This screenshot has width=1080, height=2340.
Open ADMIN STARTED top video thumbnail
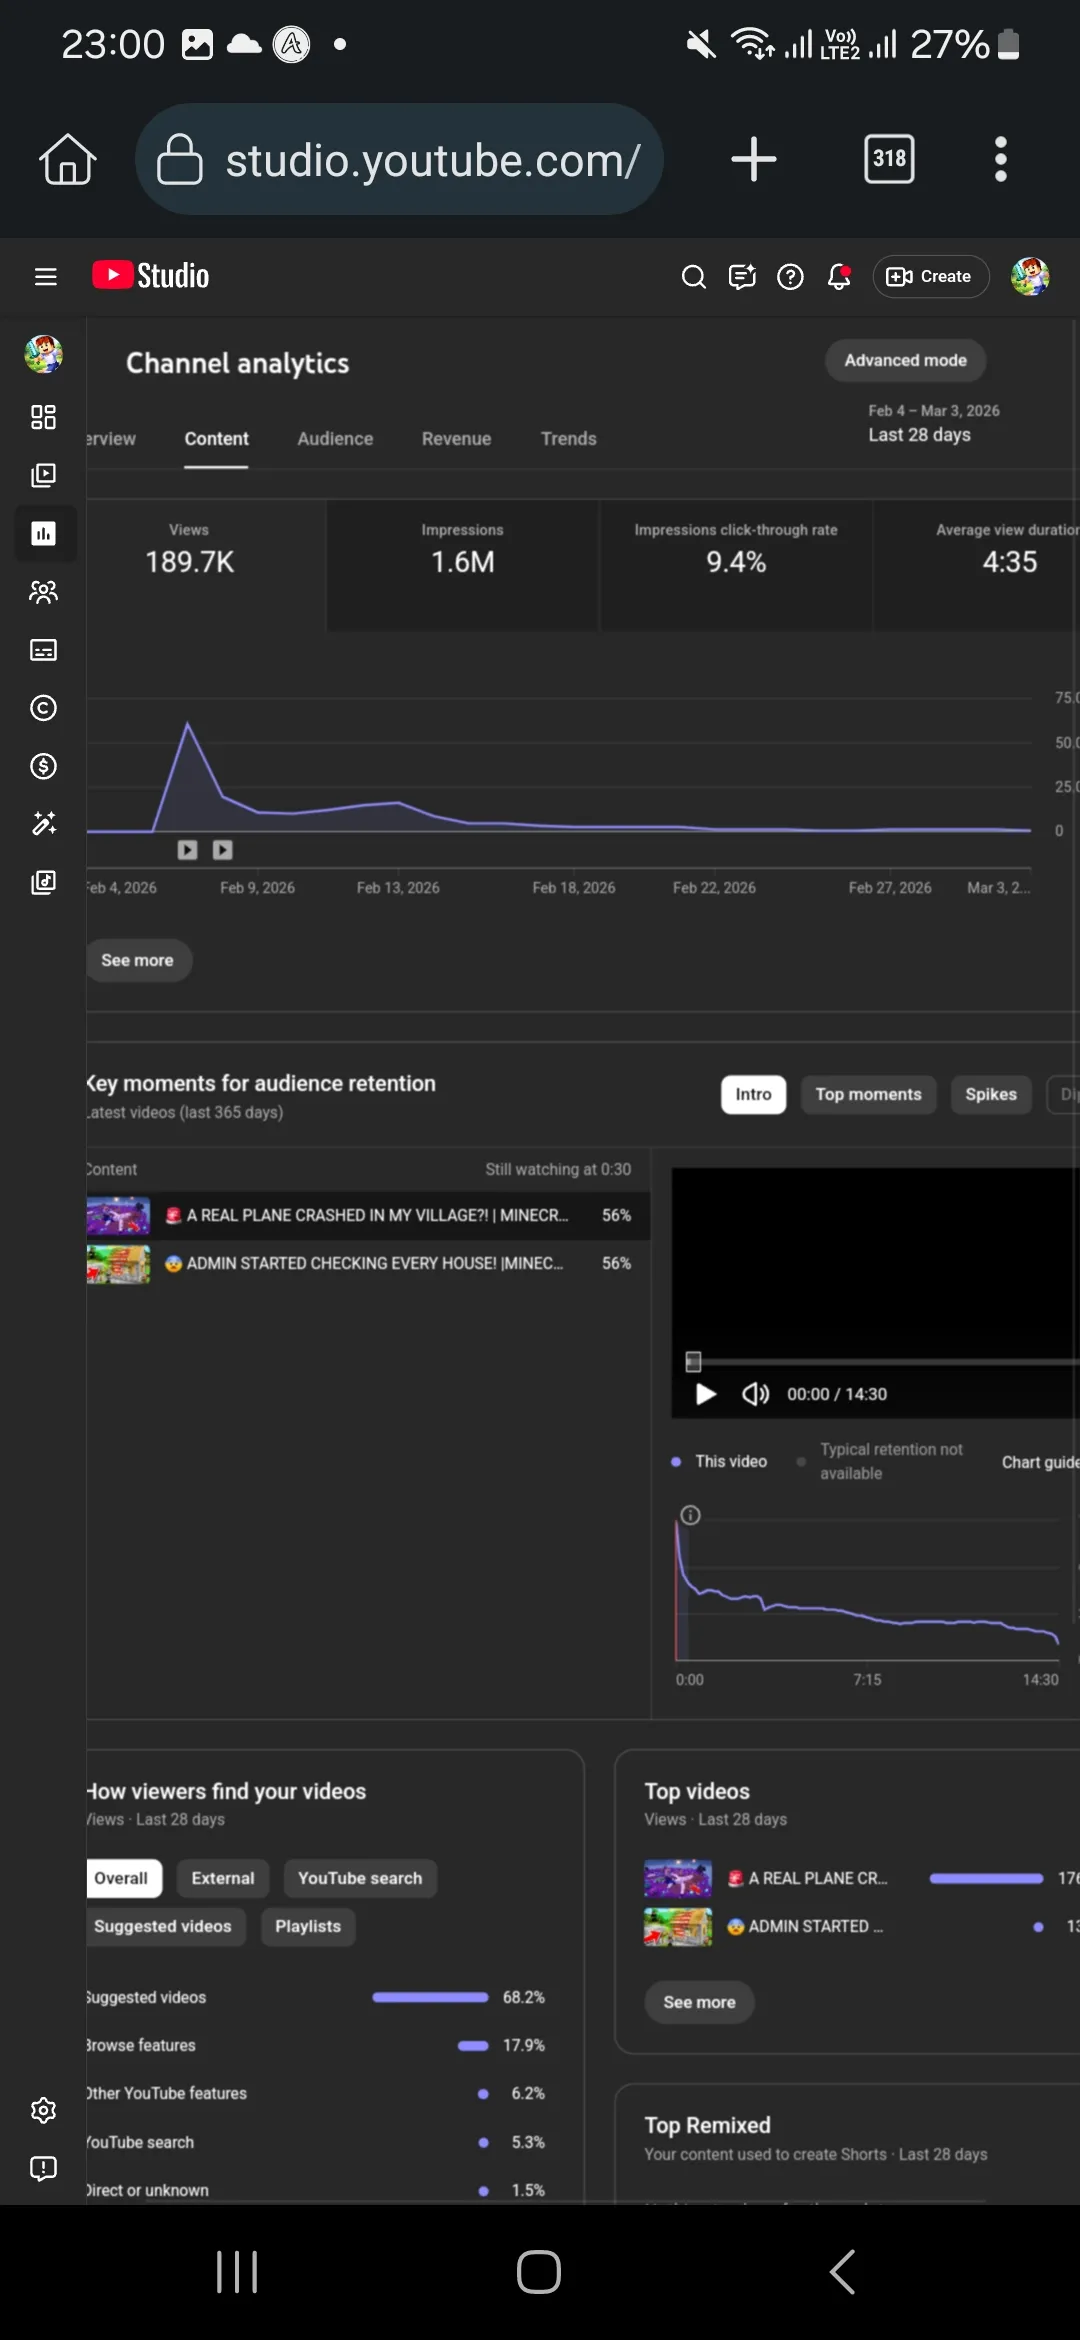[x=678, y=1927]
